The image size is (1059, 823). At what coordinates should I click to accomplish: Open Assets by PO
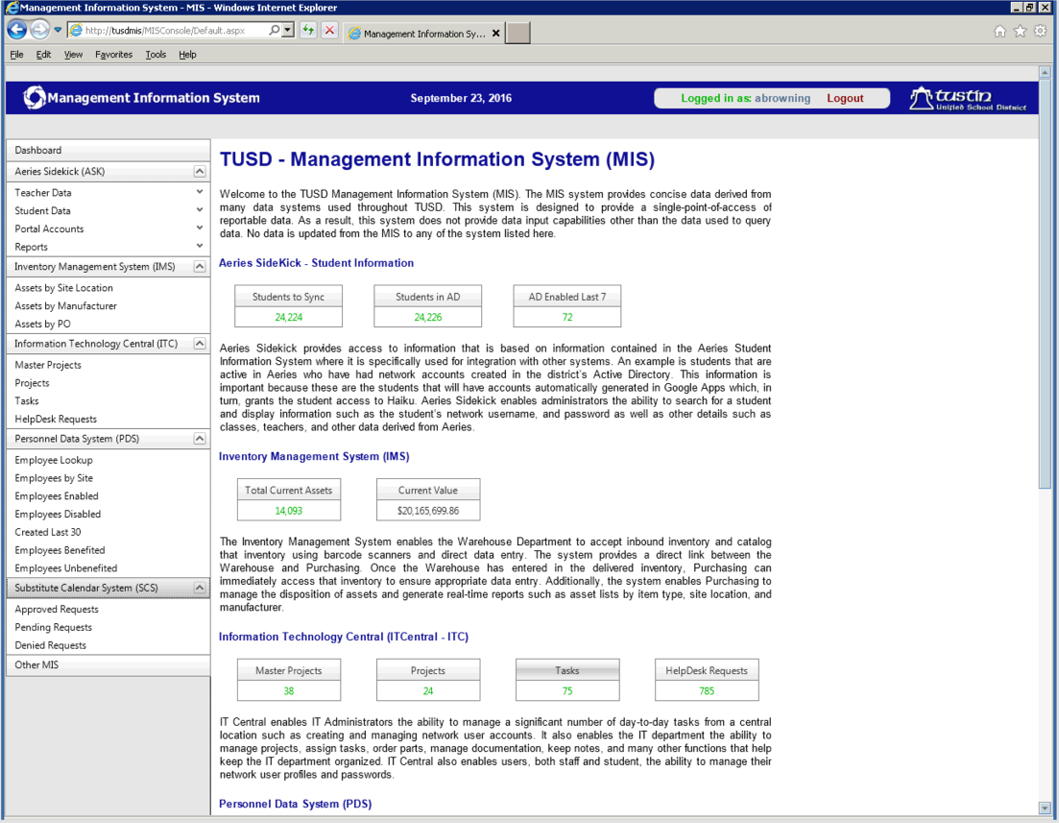point(43,324)
